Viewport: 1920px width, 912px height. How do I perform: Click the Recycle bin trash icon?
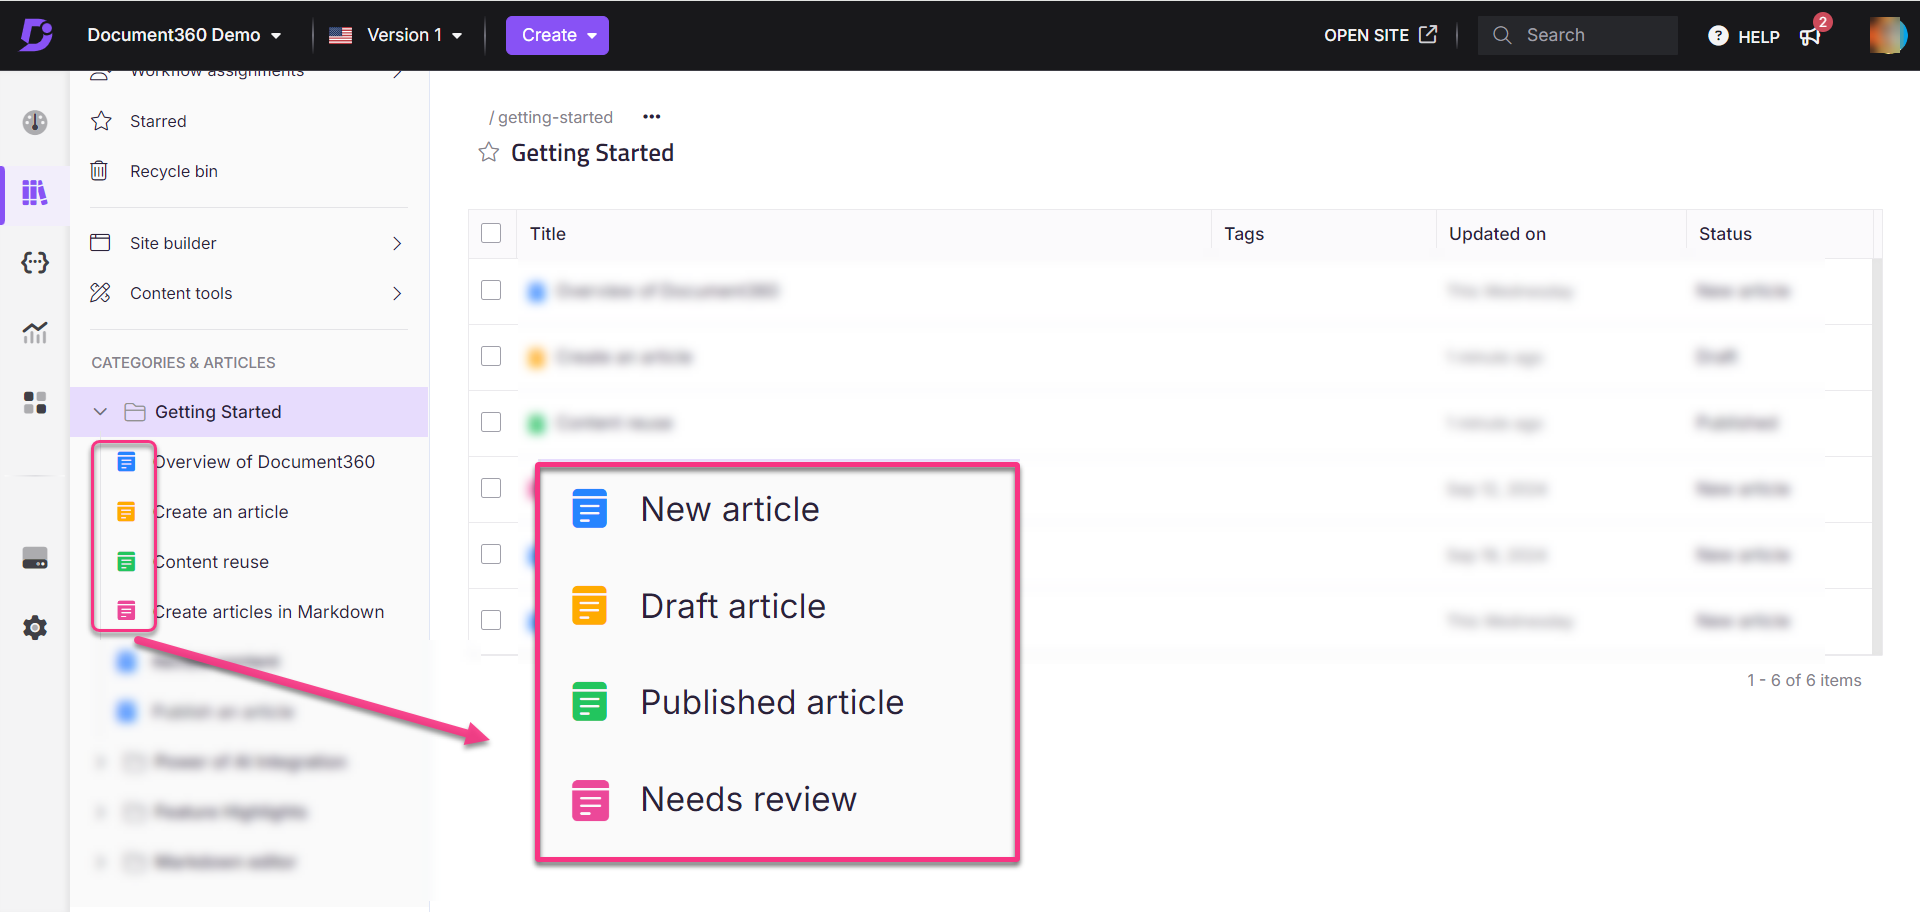99,171
